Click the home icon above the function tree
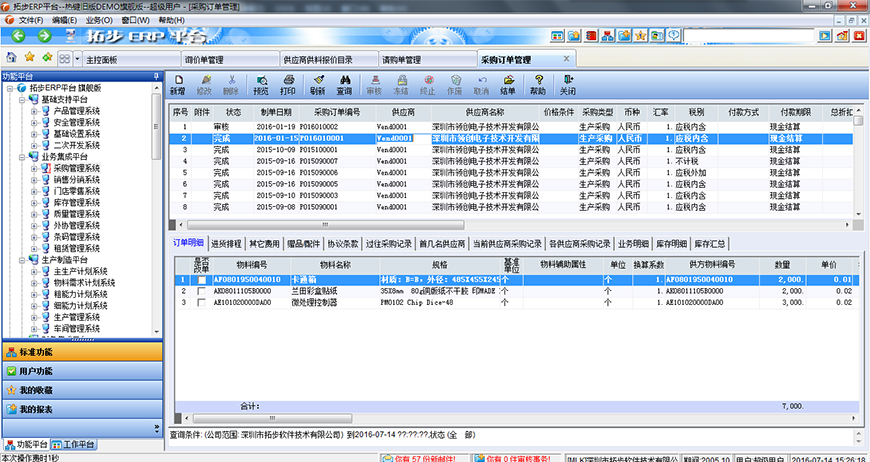870x462 pixels. (x=11, y=59)
